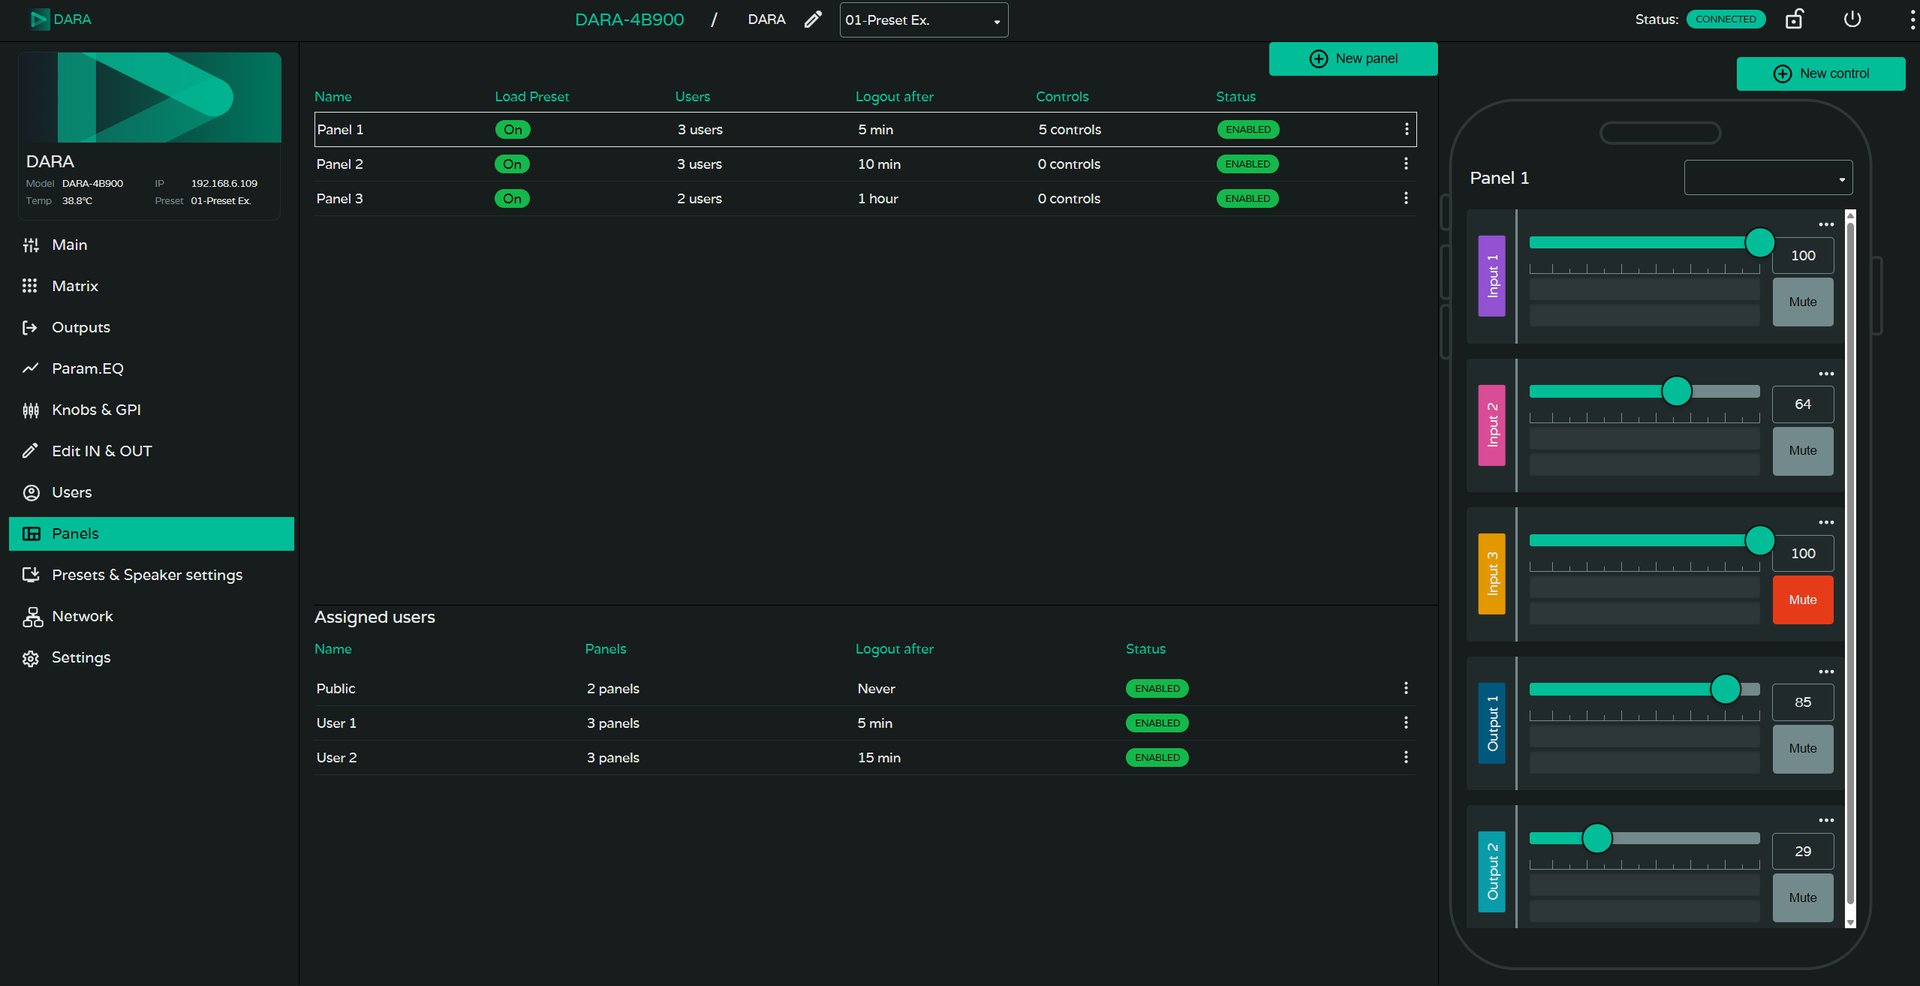Open options menu for Public user
Viewport: 1920px width, 986px height.
pos(1406,688)
